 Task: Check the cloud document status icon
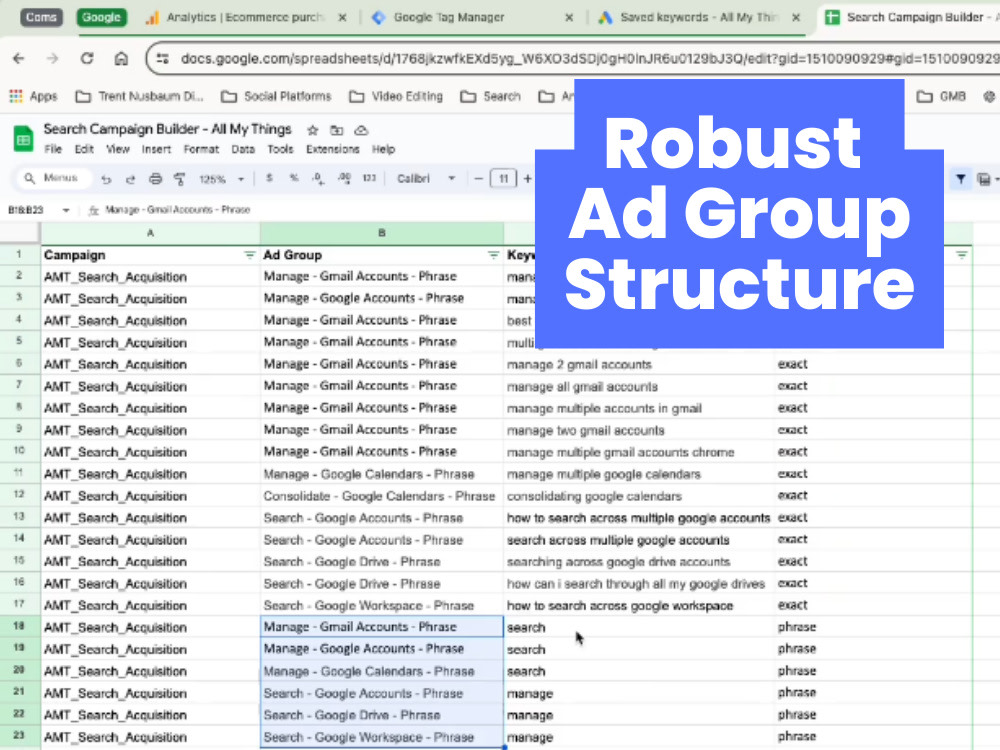[361, 130]
